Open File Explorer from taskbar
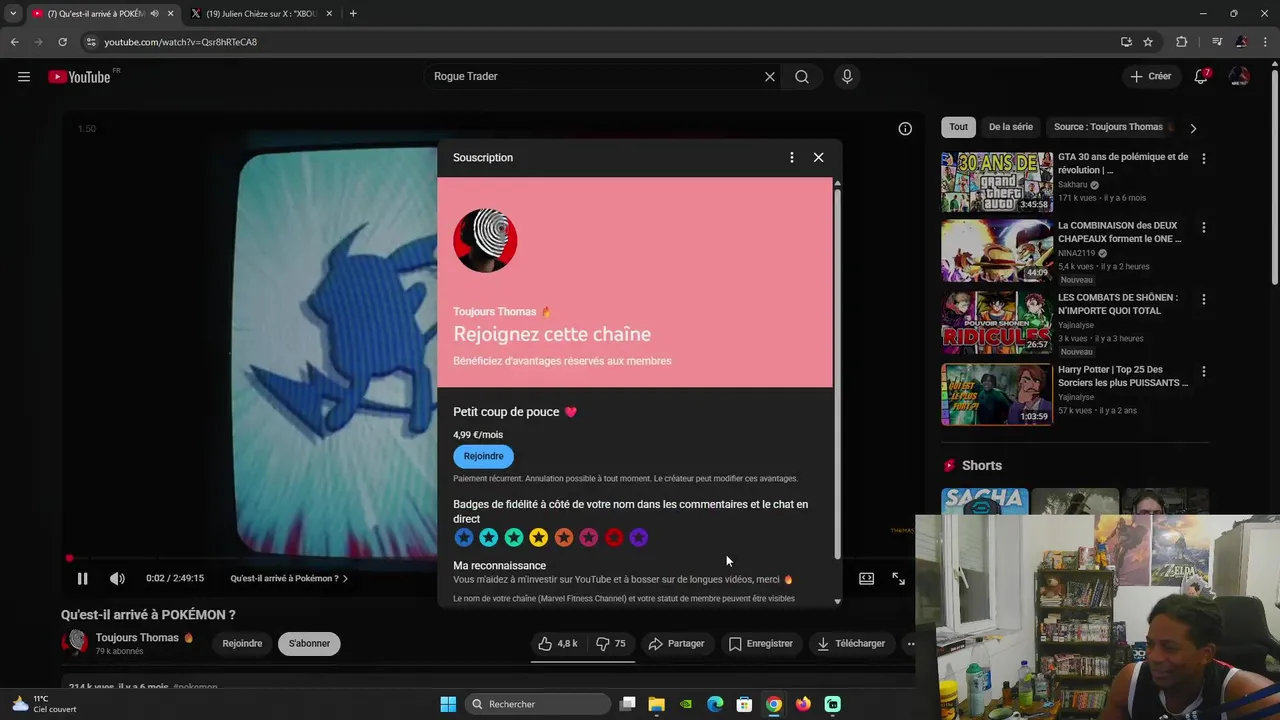 point(657,704)
